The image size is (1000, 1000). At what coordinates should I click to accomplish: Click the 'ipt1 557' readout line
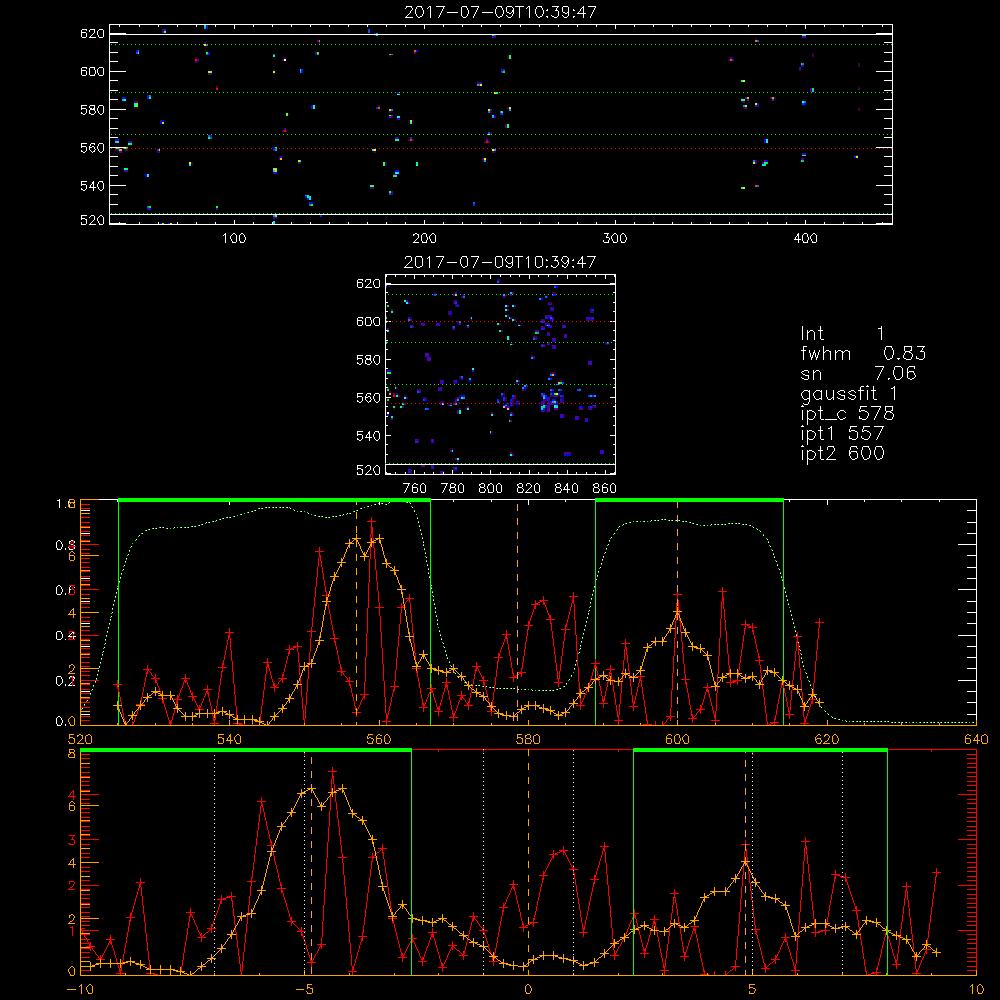point(842,434)
